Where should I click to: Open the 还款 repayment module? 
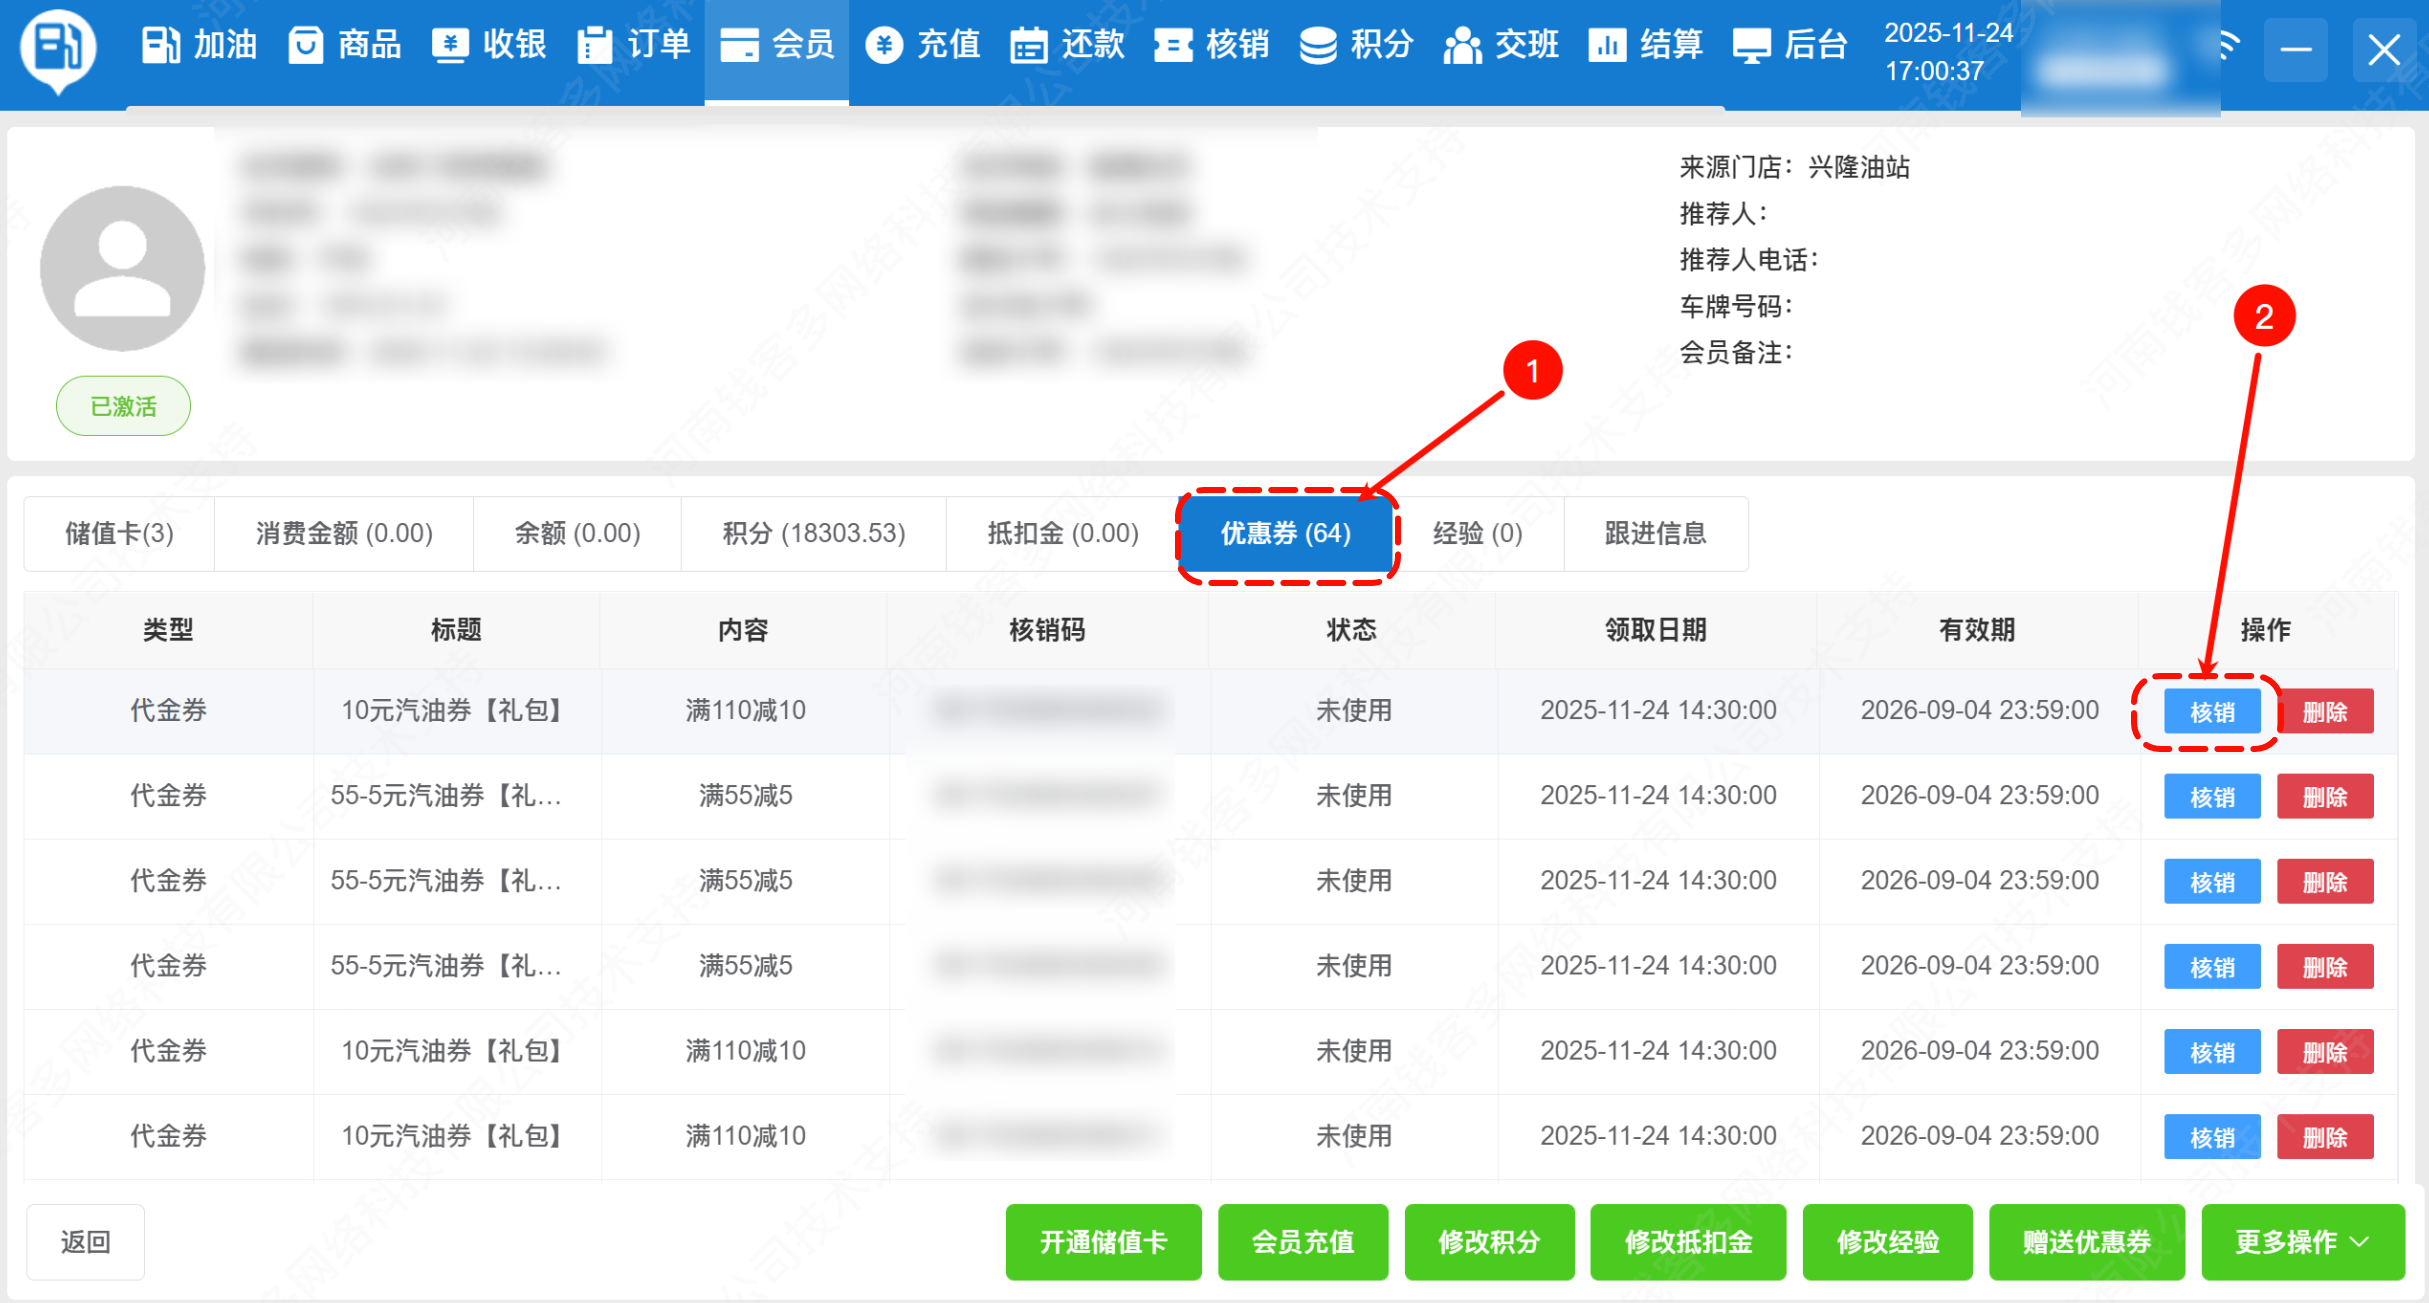pyautogui.click(x=1067, y=45)
